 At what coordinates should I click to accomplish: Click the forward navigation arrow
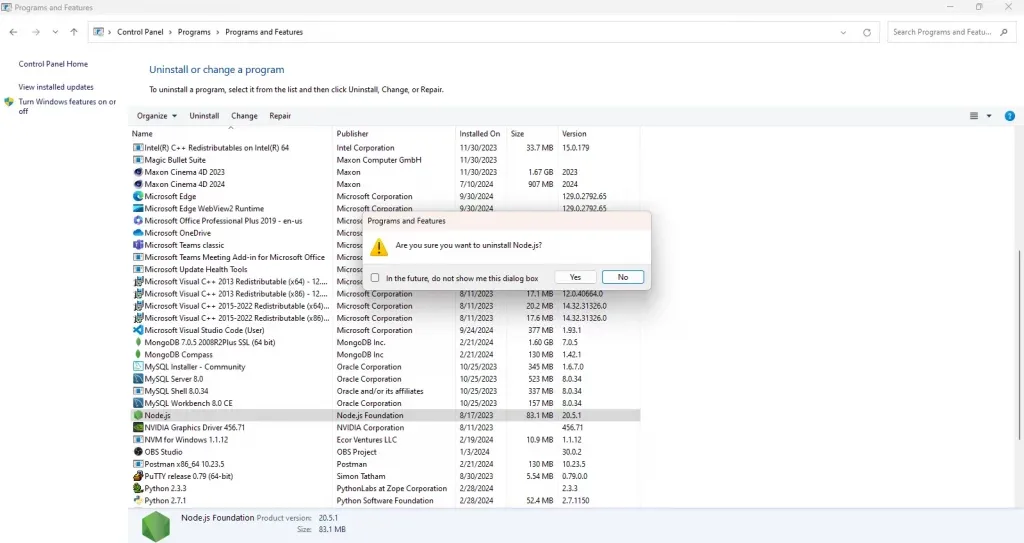(x=36, y=32)
